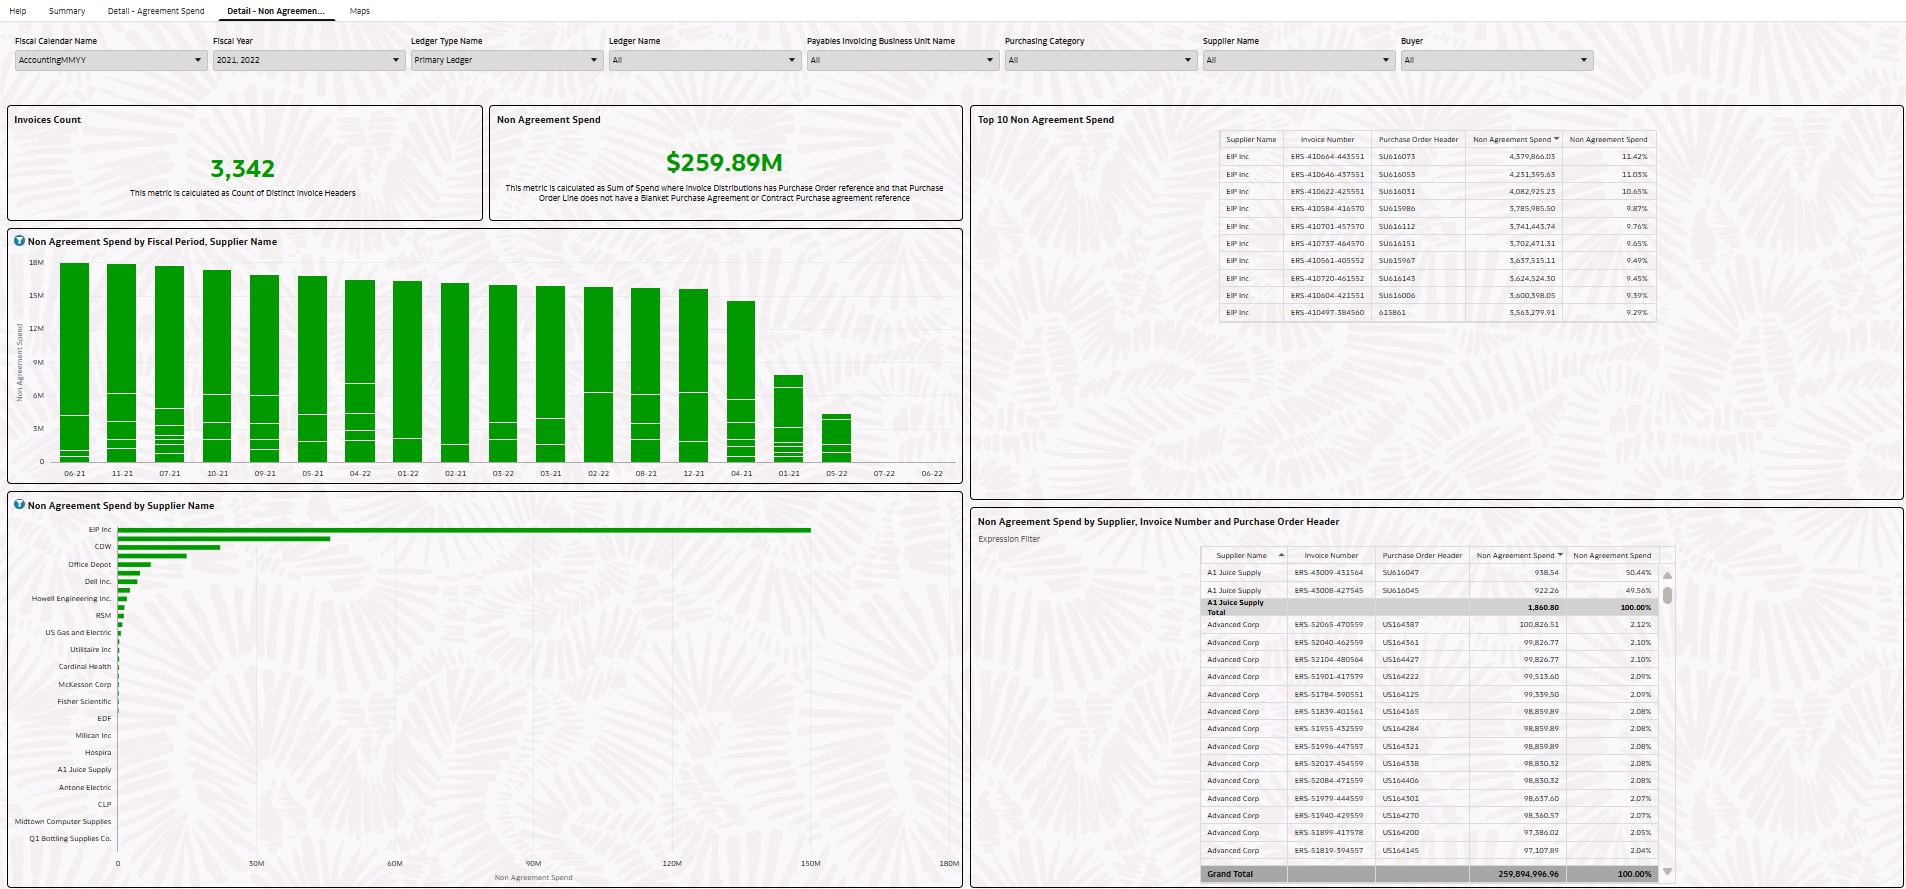Click descending sort arrow on Non Agreement Spend in bottom table
Image resolution: width=1906 pixels, height=889 pixels.
1560,555
